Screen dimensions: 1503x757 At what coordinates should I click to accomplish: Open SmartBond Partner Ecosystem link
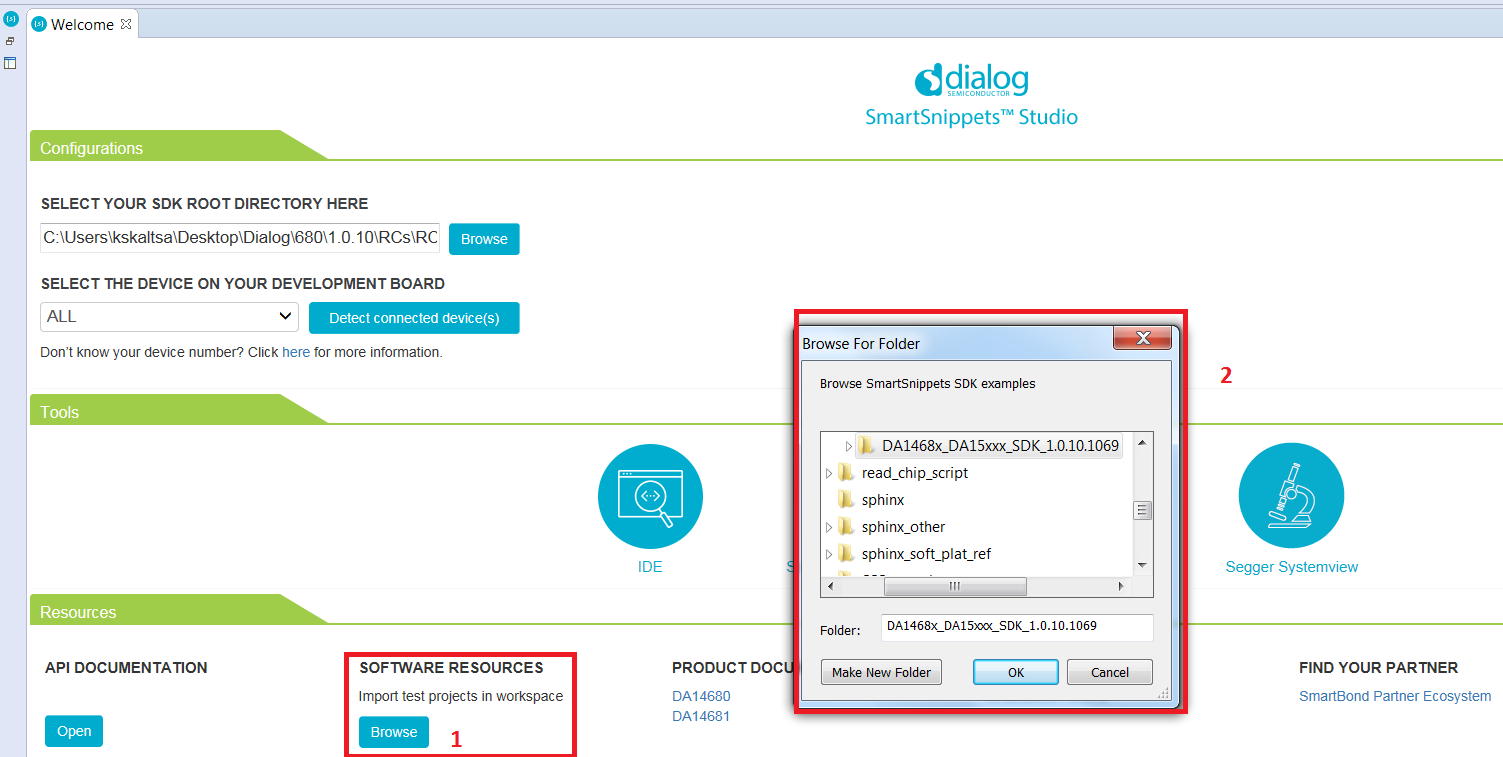(x=1395, y=696)
